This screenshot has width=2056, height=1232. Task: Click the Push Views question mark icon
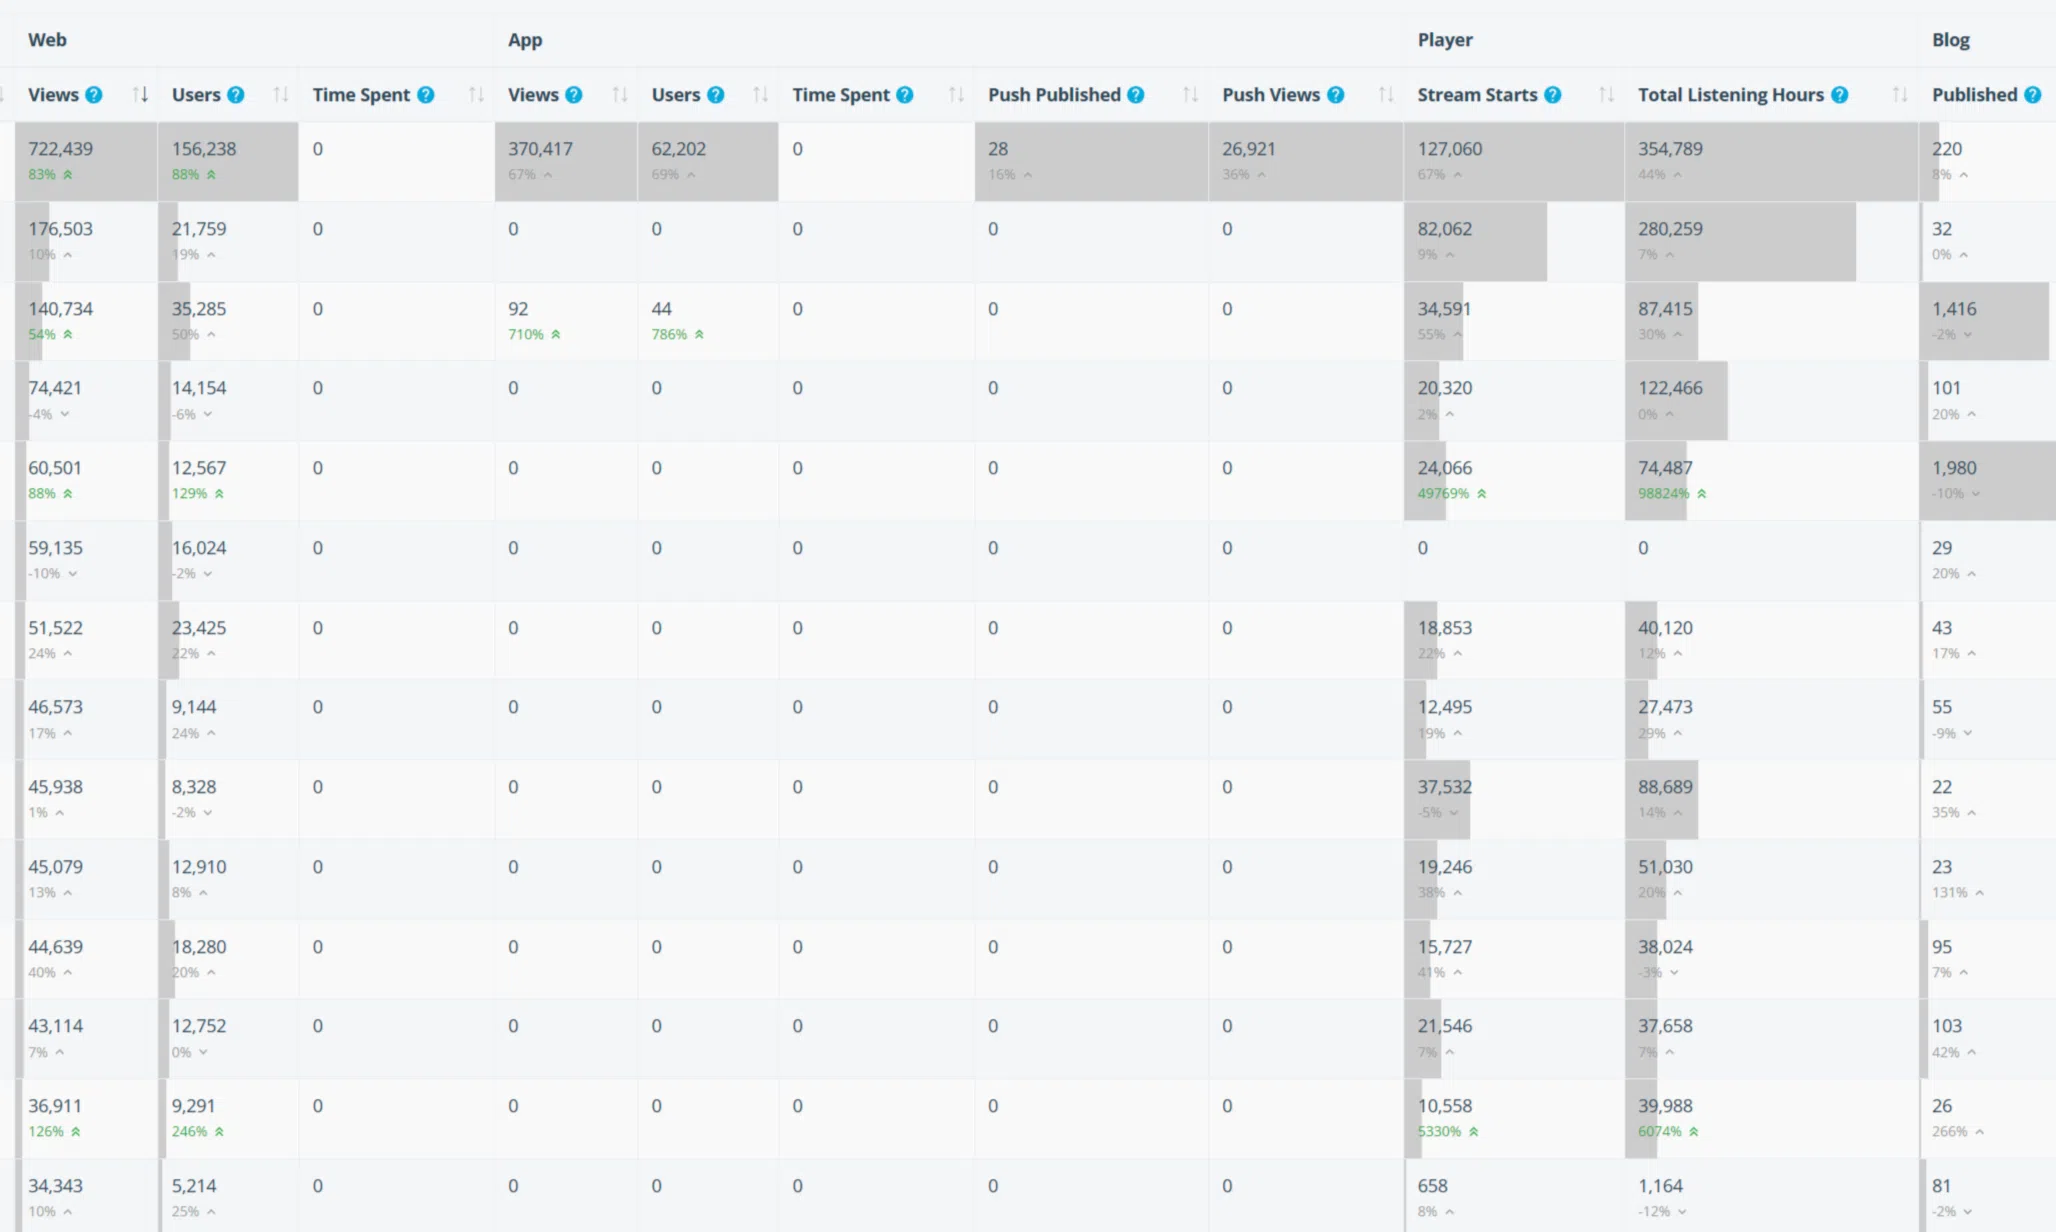click(1336, 95)
